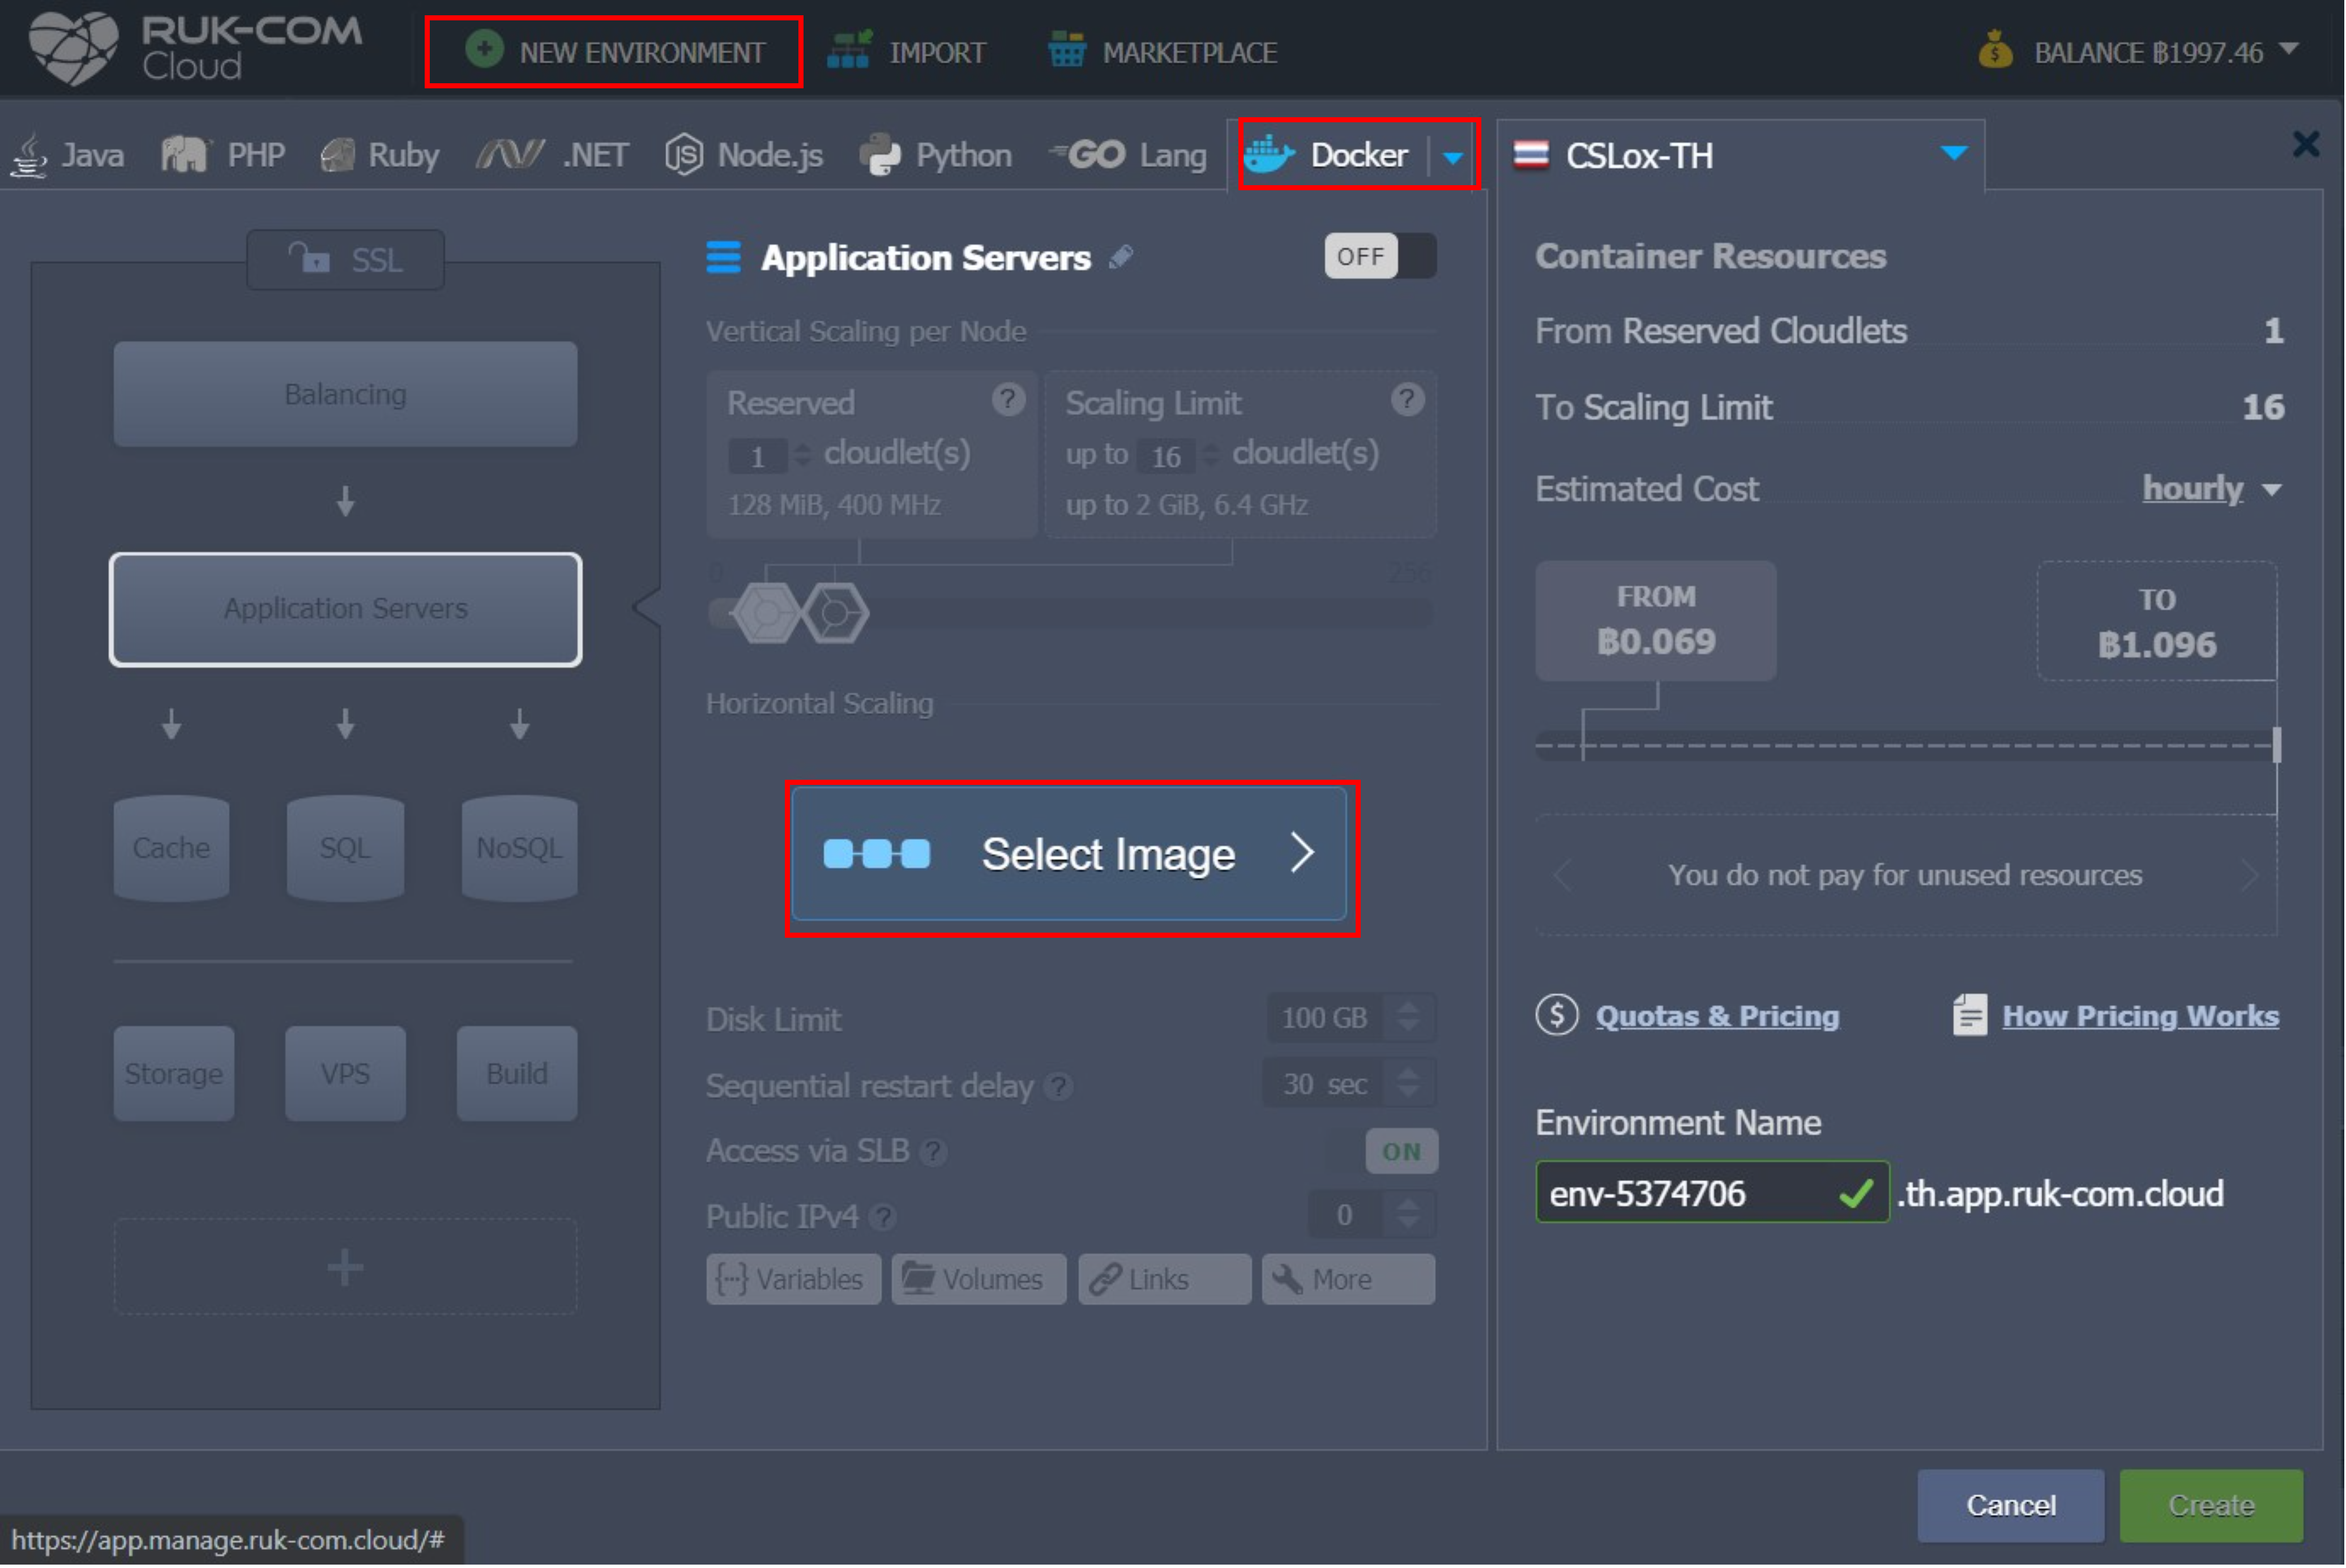Screen dimensions: 2346x1568
Task: Show help for Access via SLB
Action: pos(933,1152)
